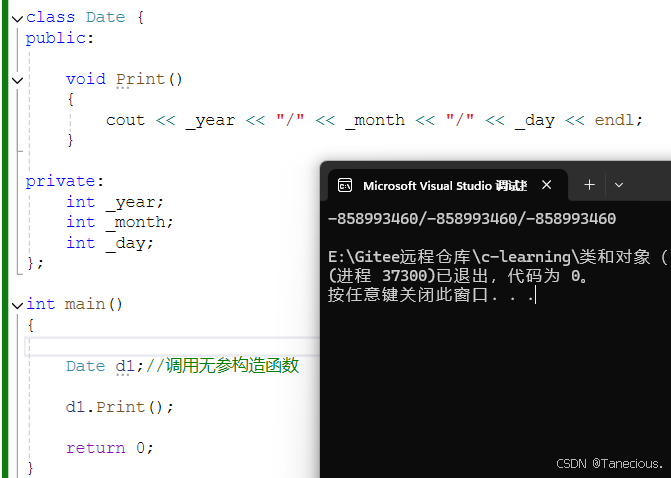
Task: Click the int _year; member declaration
Action: pos(115,202)
